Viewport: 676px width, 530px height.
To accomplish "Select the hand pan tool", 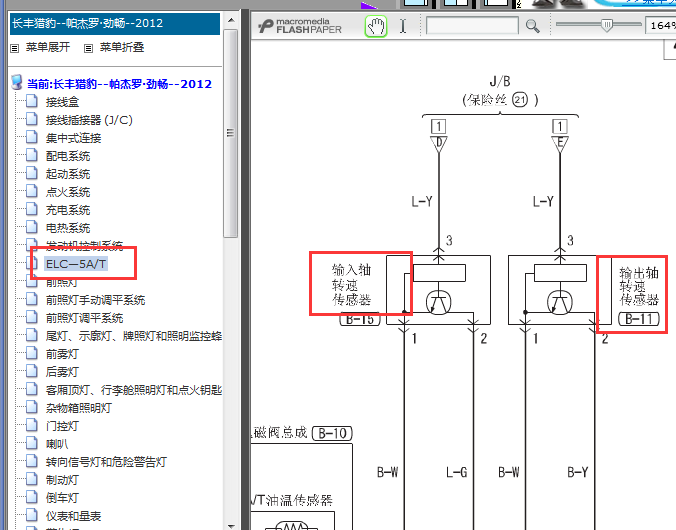I will tap(376, 26).
